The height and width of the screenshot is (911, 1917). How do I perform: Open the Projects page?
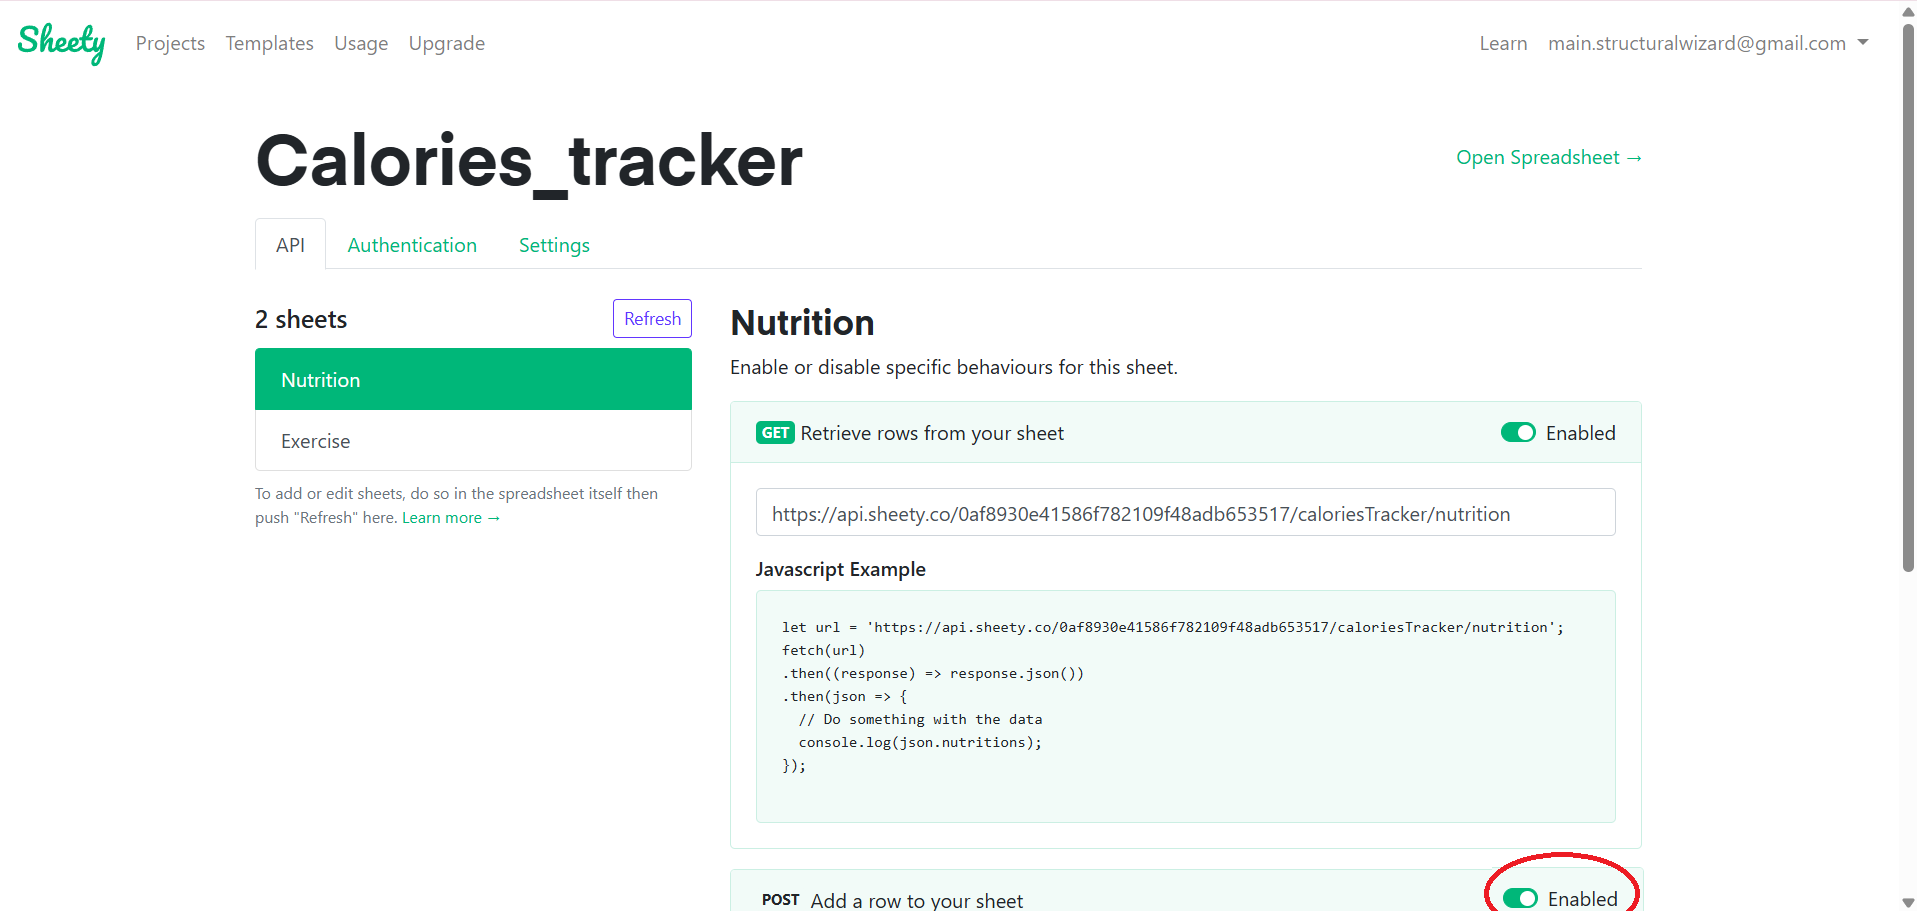point(170,43)
